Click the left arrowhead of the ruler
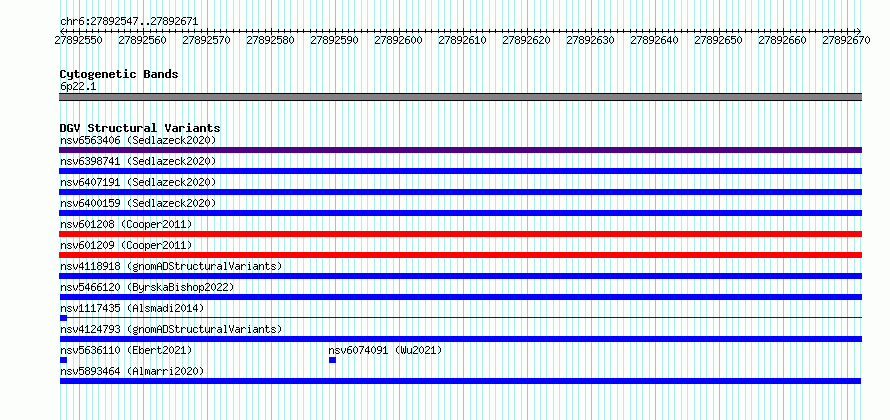Viewport: 890px width, 420px height. pos(62,31)
